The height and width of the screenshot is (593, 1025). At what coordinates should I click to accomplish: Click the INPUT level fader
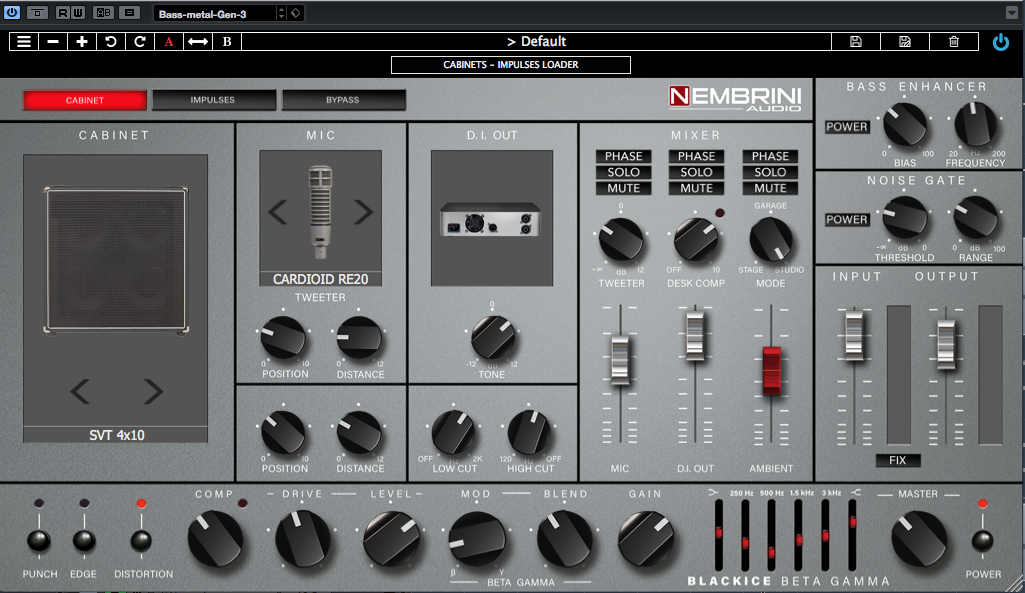point(854,335)
